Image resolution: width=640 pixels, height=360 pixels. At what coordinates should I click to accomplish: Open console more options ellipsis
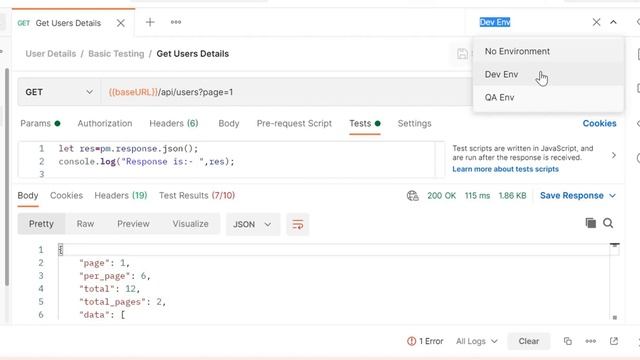pos(591,341)
